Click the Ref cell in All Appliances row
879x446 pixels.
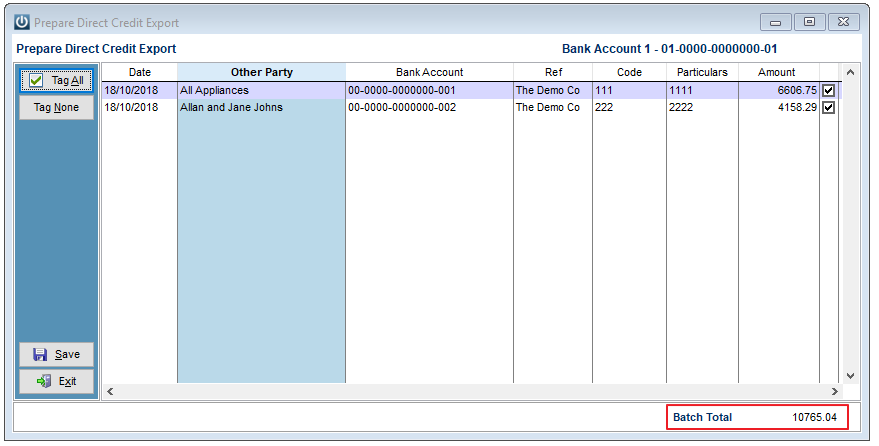click(553, 90)
